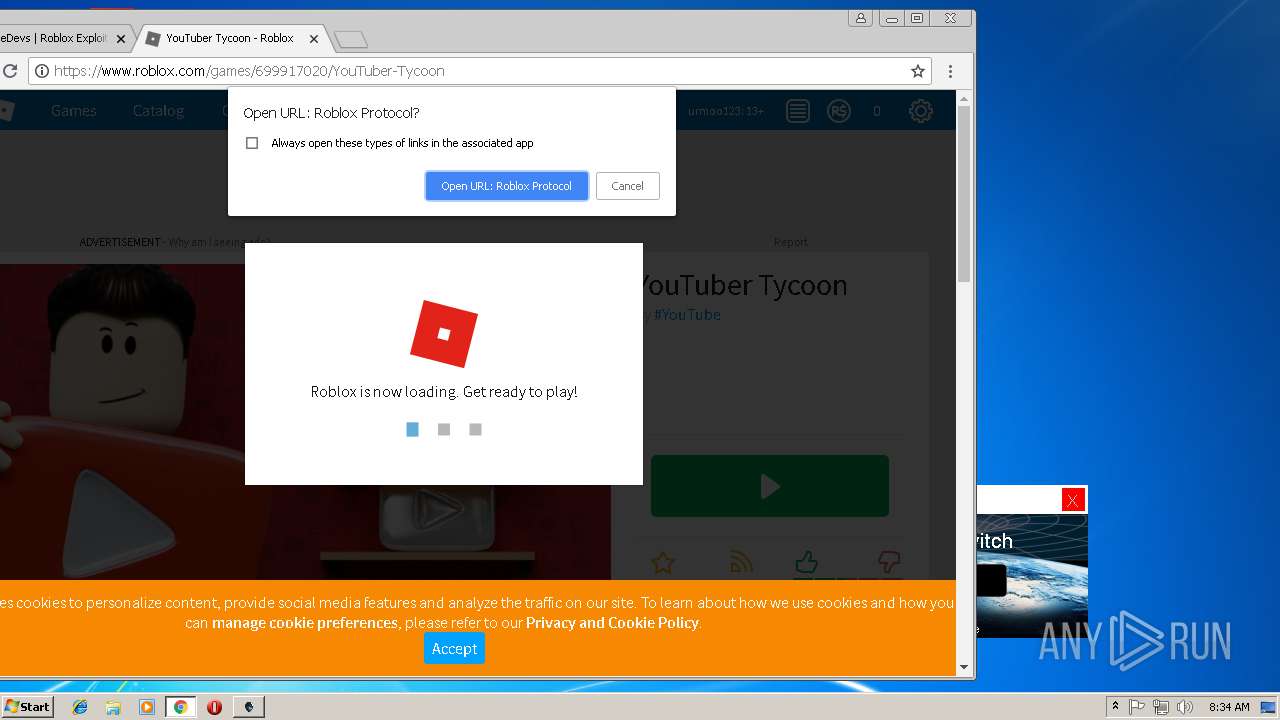Close the pop-up ad with red X
The width and height of the screenshot is (1280, 720).
(1073, 500)
